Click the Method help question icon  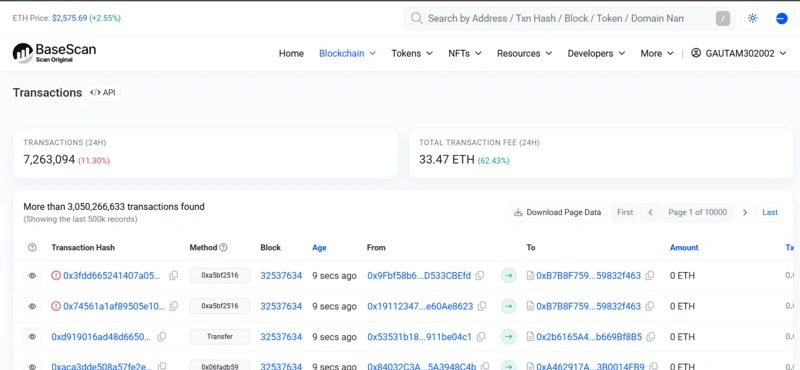click(x=223, y=248)
